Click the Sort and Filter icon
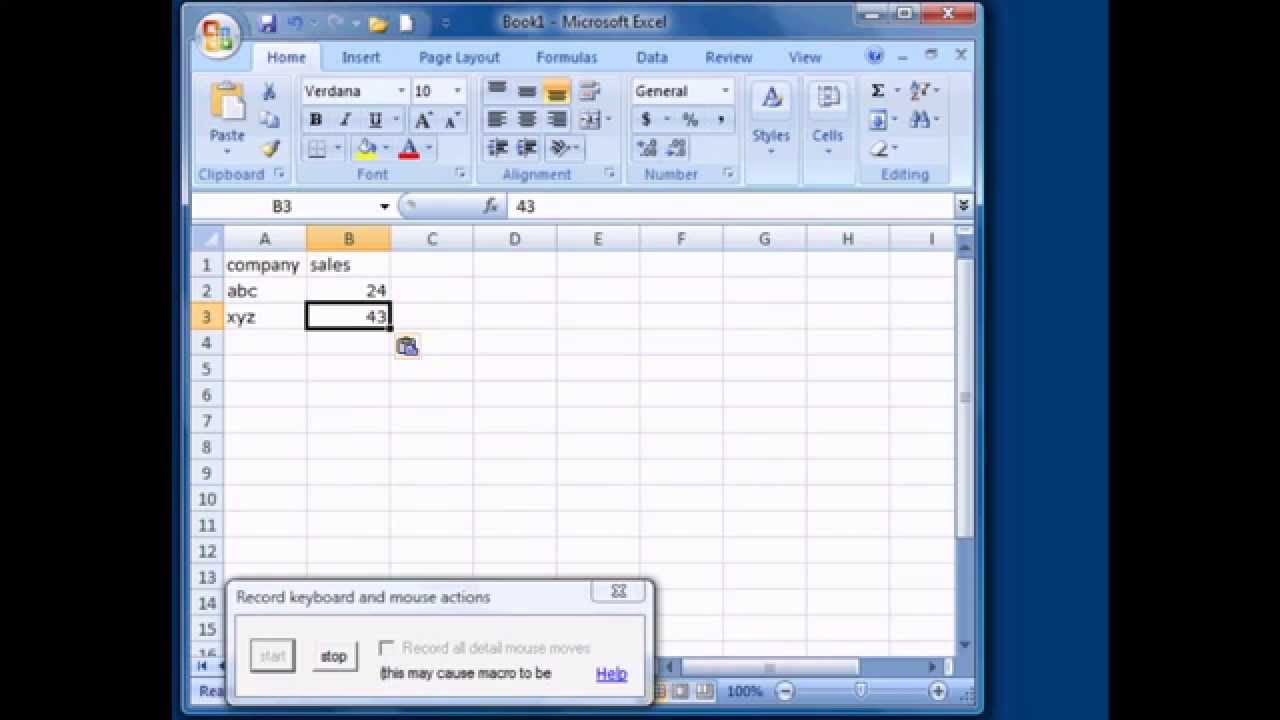This screenshot has width=1280, height=720. point(919,90)
